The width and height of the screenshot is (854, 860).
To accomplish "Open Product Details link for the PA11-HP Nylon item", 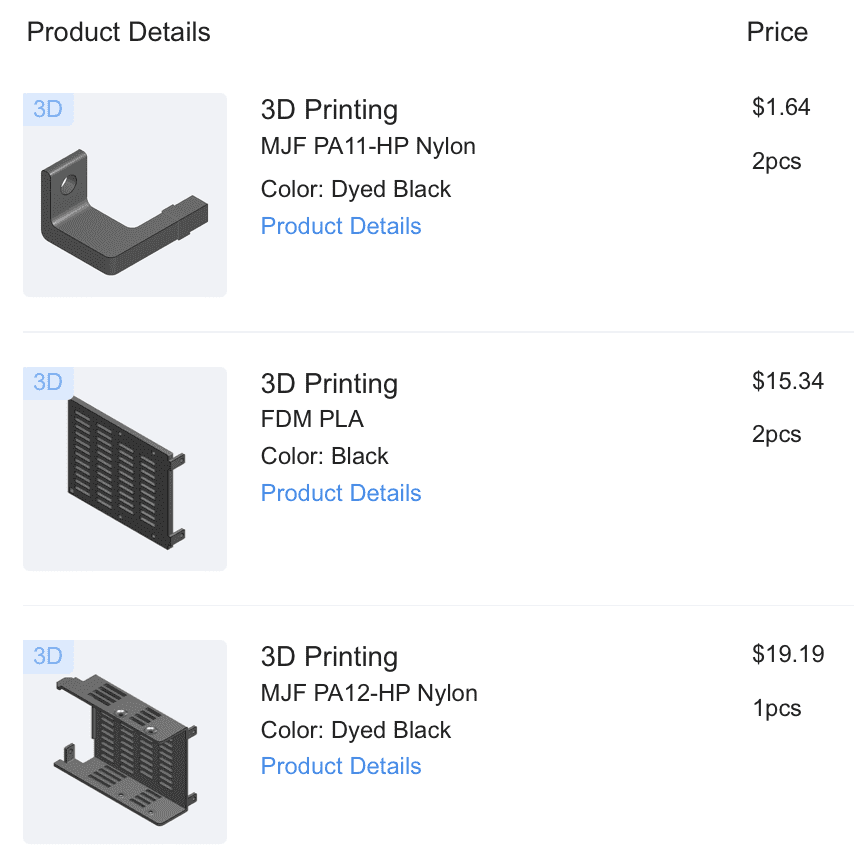I will [x=341, y=226].
